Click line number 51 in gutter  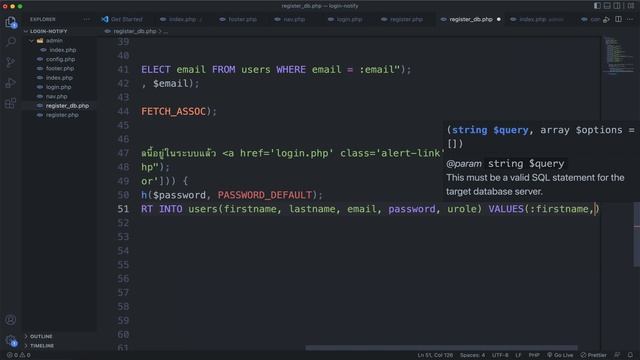[x=123, y=209]
